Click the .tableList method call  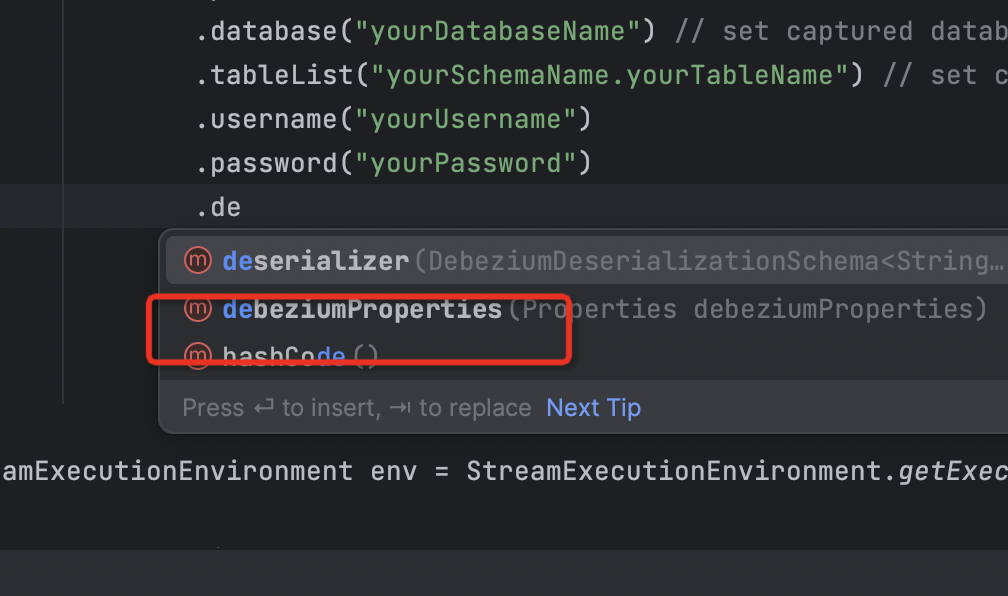pos(276,75)
